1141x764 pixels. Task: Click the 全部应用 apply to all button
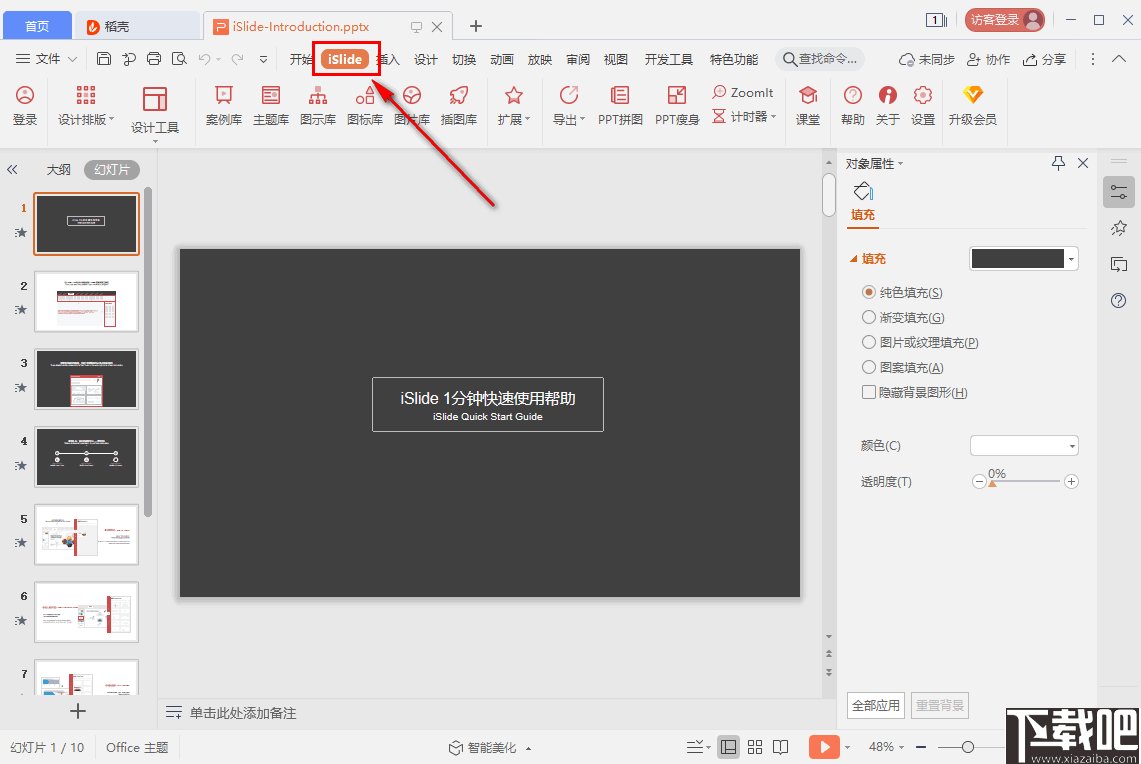click(x=875, y=705)
